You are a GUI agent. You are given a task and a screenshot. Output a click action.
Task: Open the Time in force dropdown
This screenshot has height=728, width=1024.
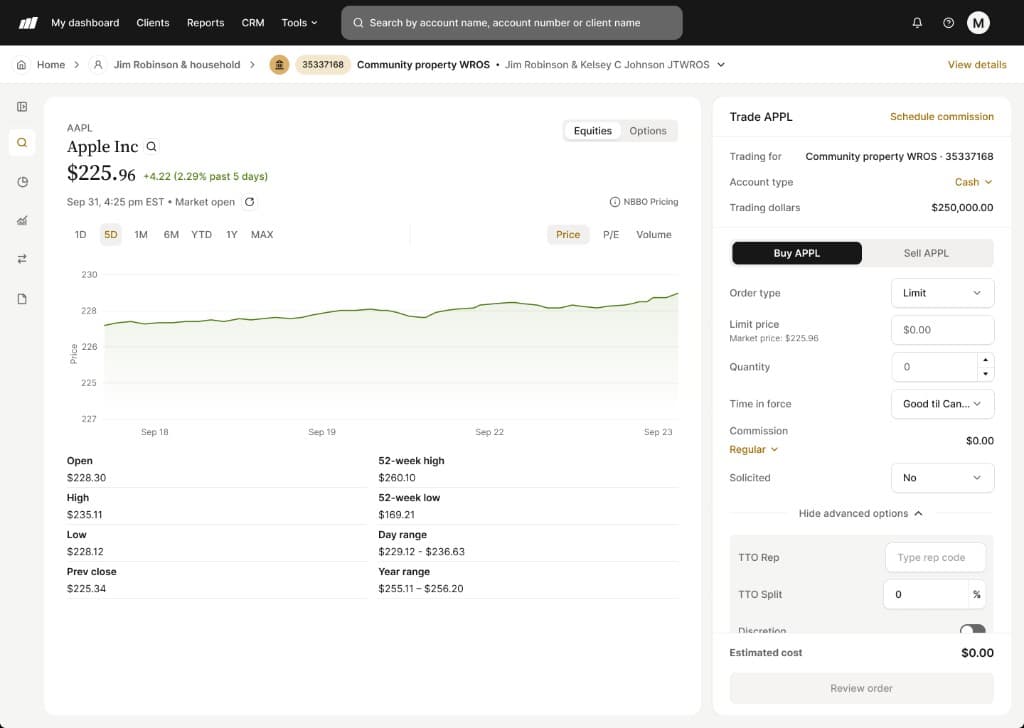(x=942, y=404)
